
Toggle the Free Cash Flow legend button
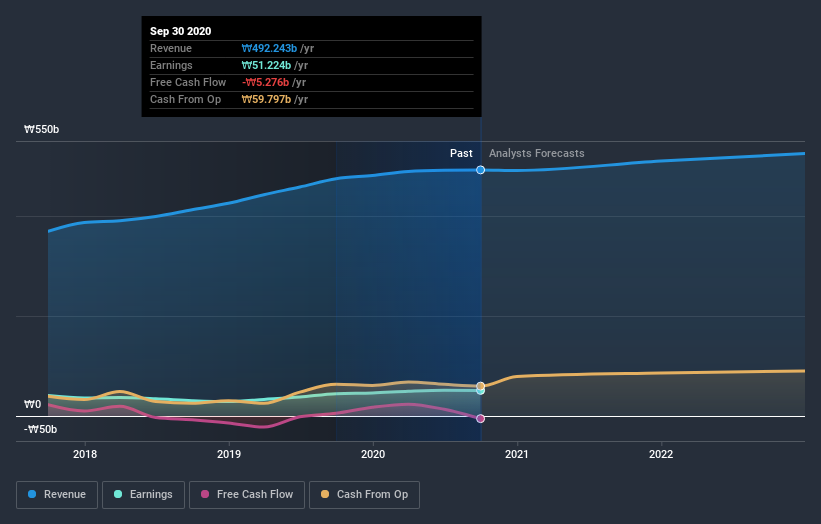point(247,495)
